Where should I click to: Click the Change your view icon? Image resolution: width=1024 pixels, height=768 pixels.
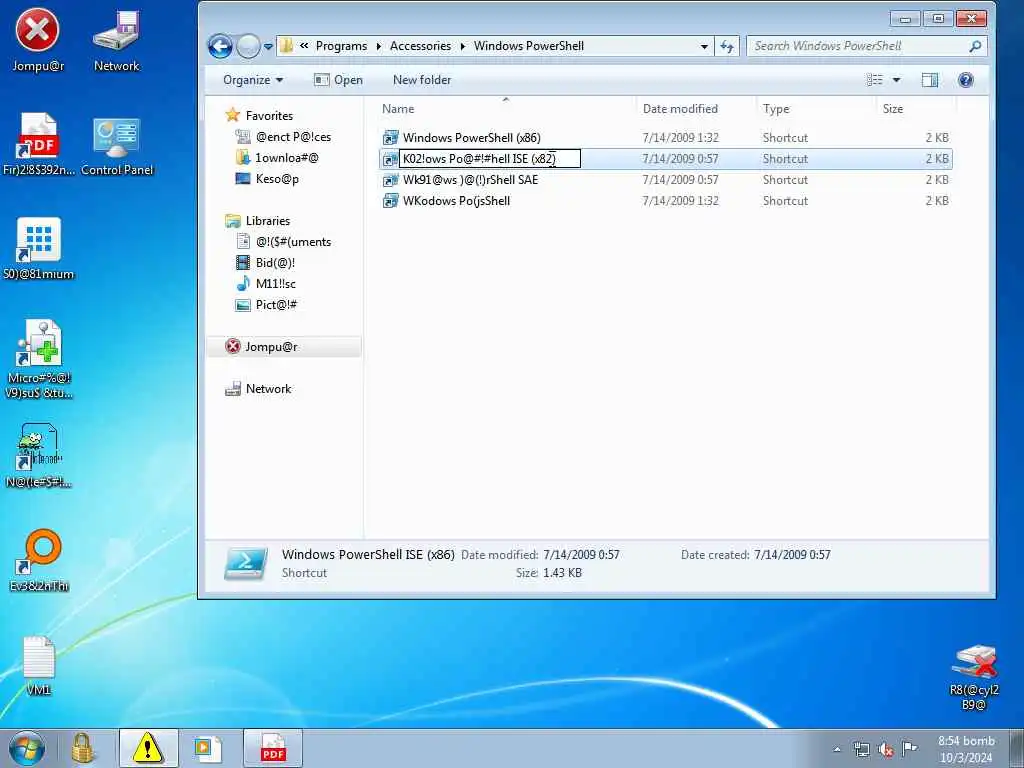point(874,80)
